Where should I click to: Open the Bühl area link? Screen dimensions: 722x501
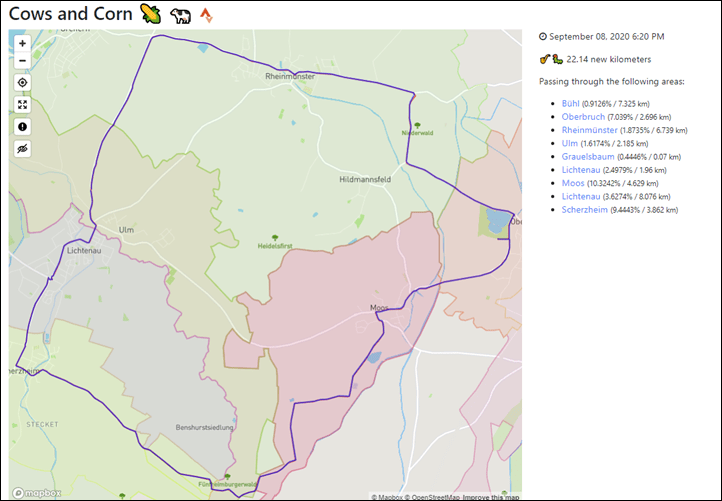570,104
